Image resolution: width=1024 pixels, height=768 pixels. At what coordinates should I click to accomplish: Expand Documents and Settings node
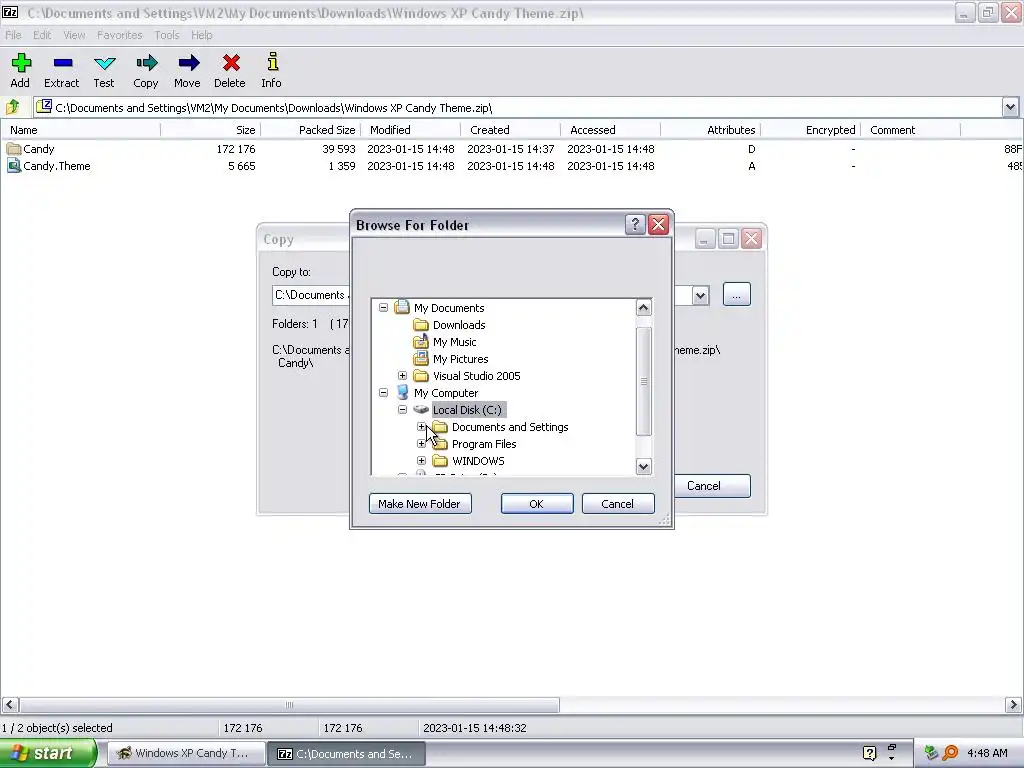pos(421,426)
